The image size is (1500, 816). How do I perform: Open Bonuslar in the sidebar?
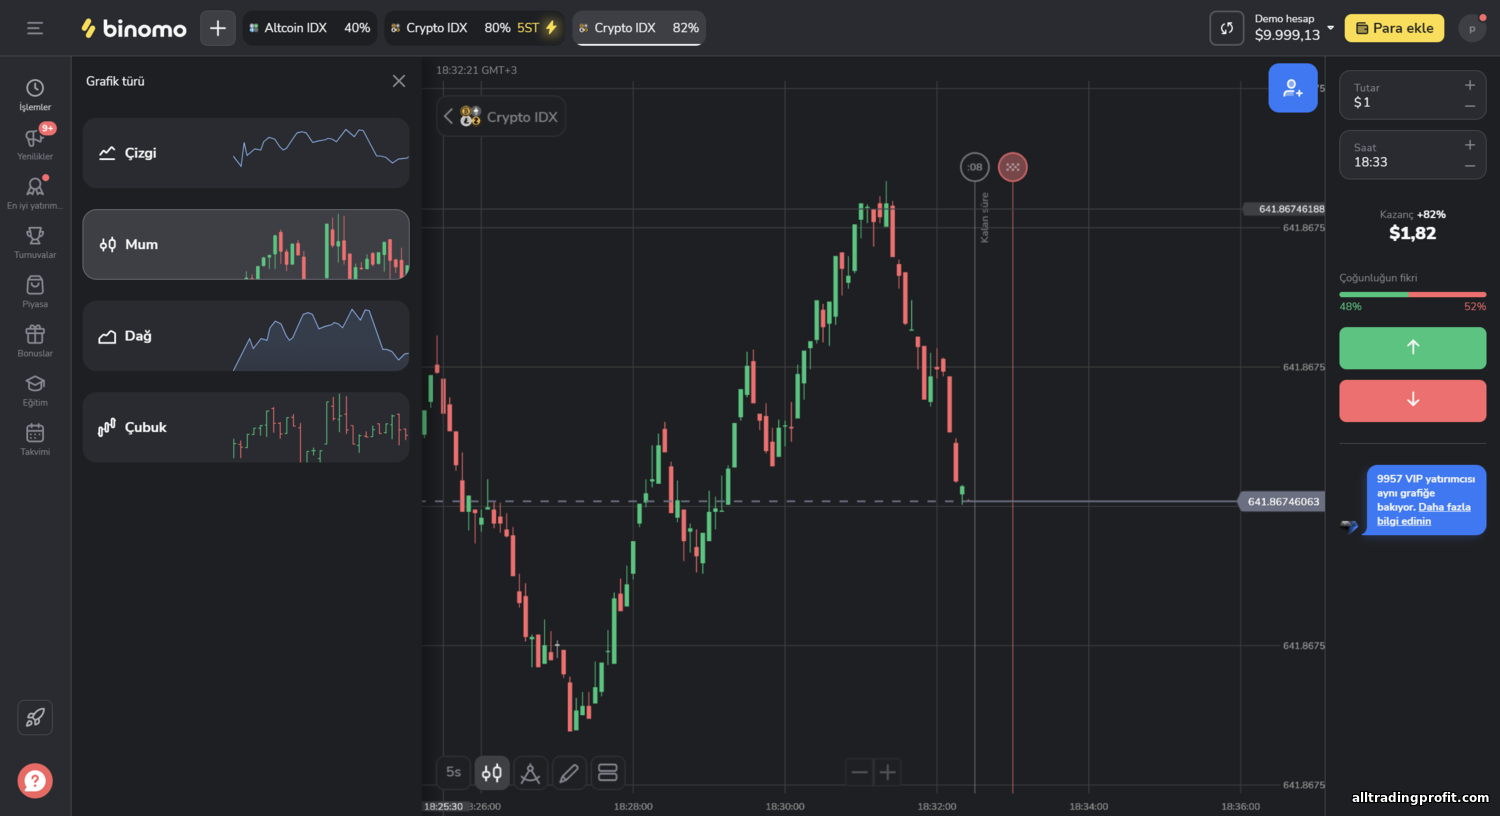click(x=35, y=340)
